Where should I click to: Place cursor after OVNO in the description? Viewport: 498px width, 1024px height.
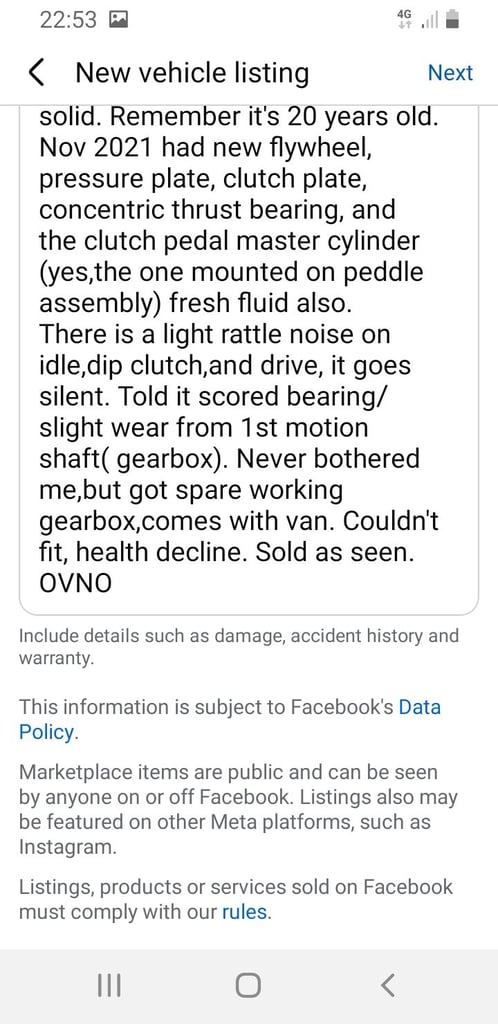[x=113, y=583]
